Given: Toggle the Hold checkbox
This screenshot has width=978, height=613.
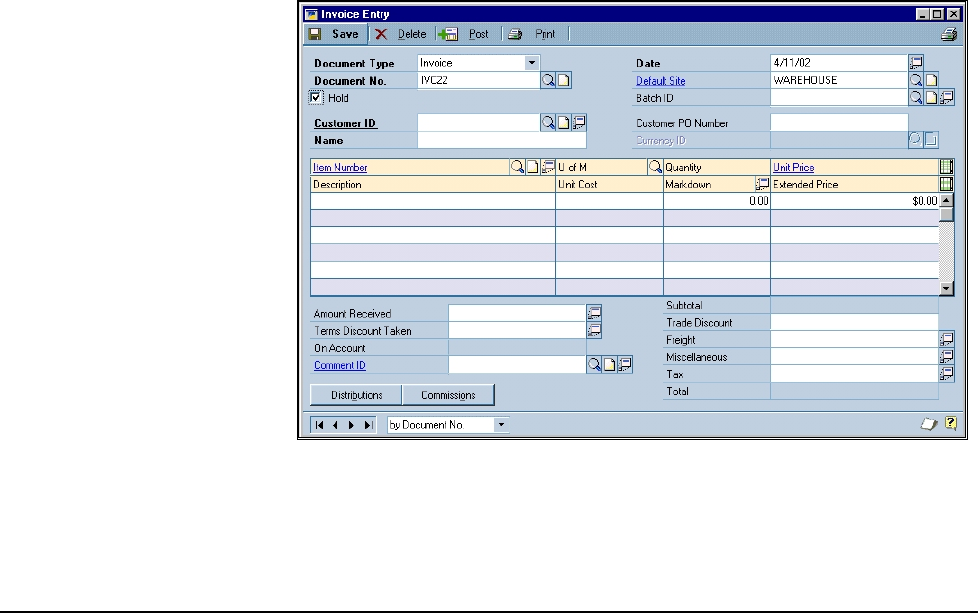Looking at the screenshot, I should pos(317,98).
